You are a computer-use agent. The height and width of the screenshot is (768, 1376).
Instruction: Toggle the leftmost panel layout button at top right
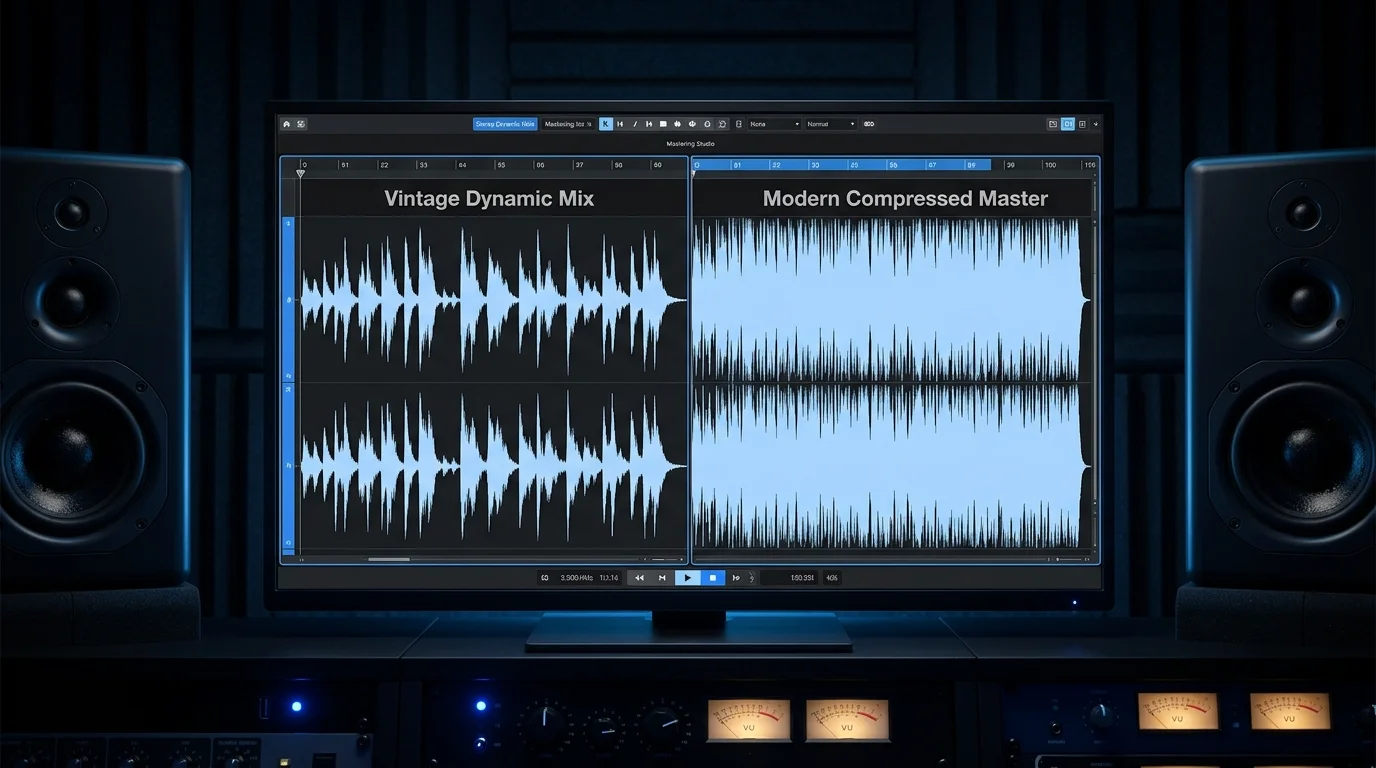1052,124
